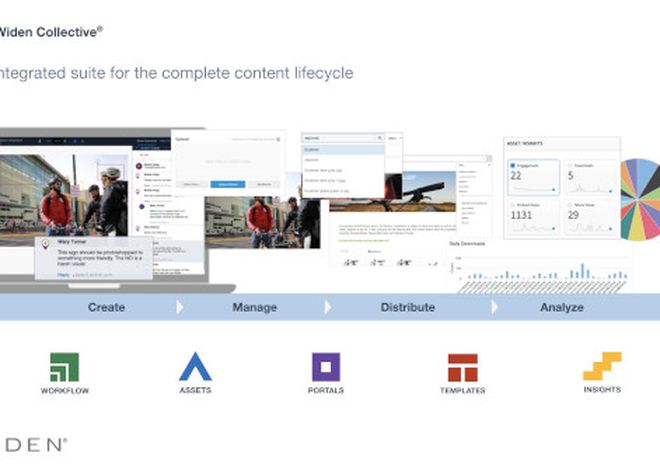
Task: Click the ASSETS caption text
Action: pos(195,390)
